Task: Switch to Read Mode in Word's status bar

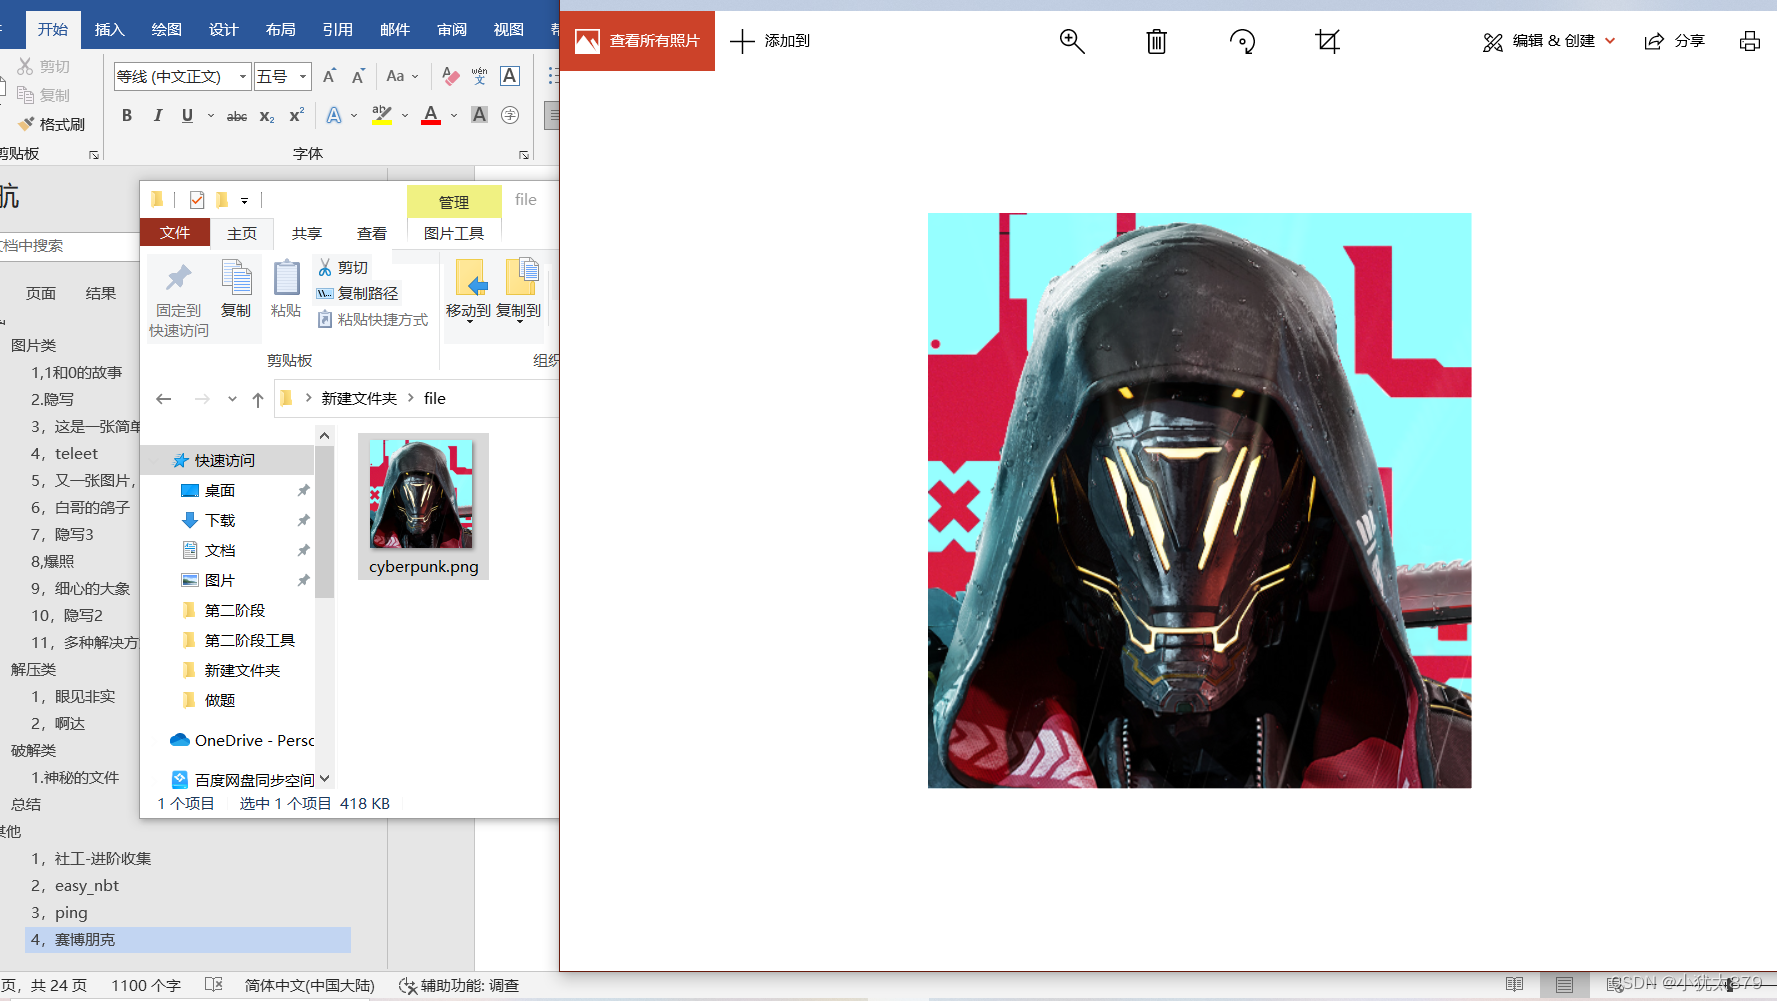Action: point(1514,985)
